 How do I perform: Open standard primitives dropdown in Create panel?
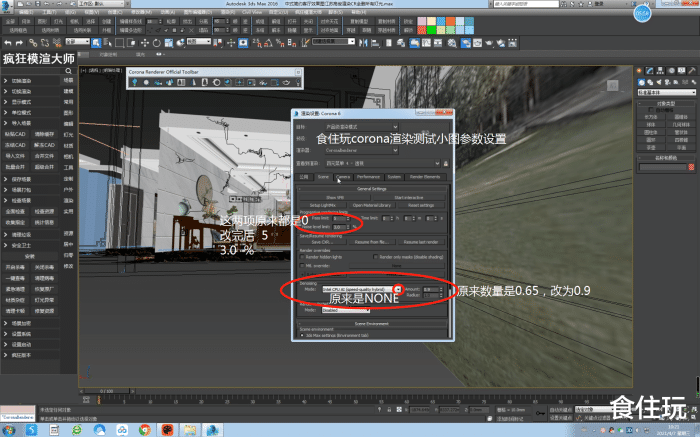point(667,92)
